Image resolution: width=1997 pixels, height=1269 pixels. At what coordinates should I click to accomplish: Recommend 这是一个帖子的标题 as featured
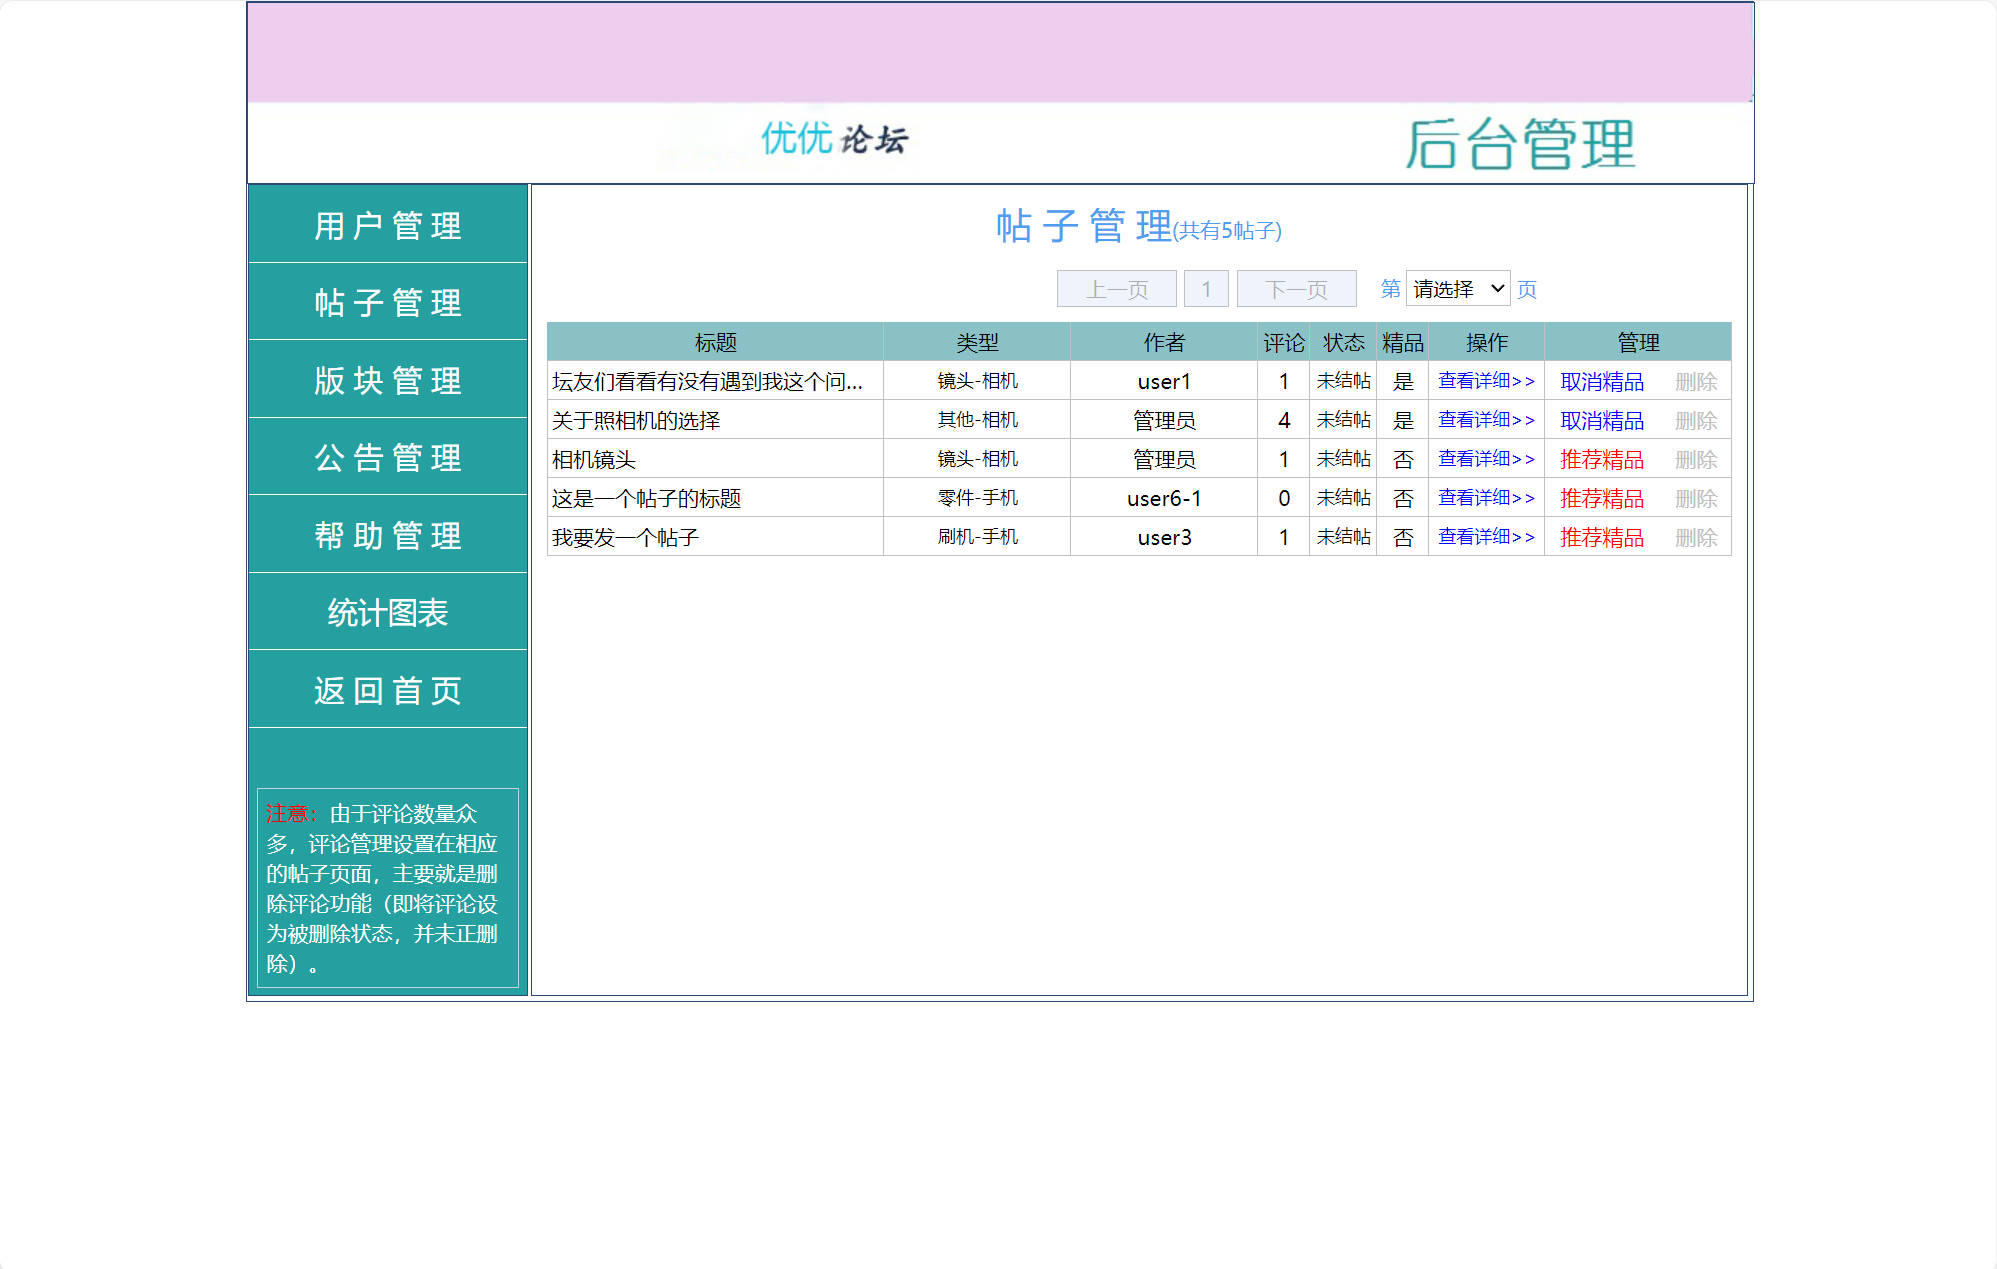point(1601,497)
